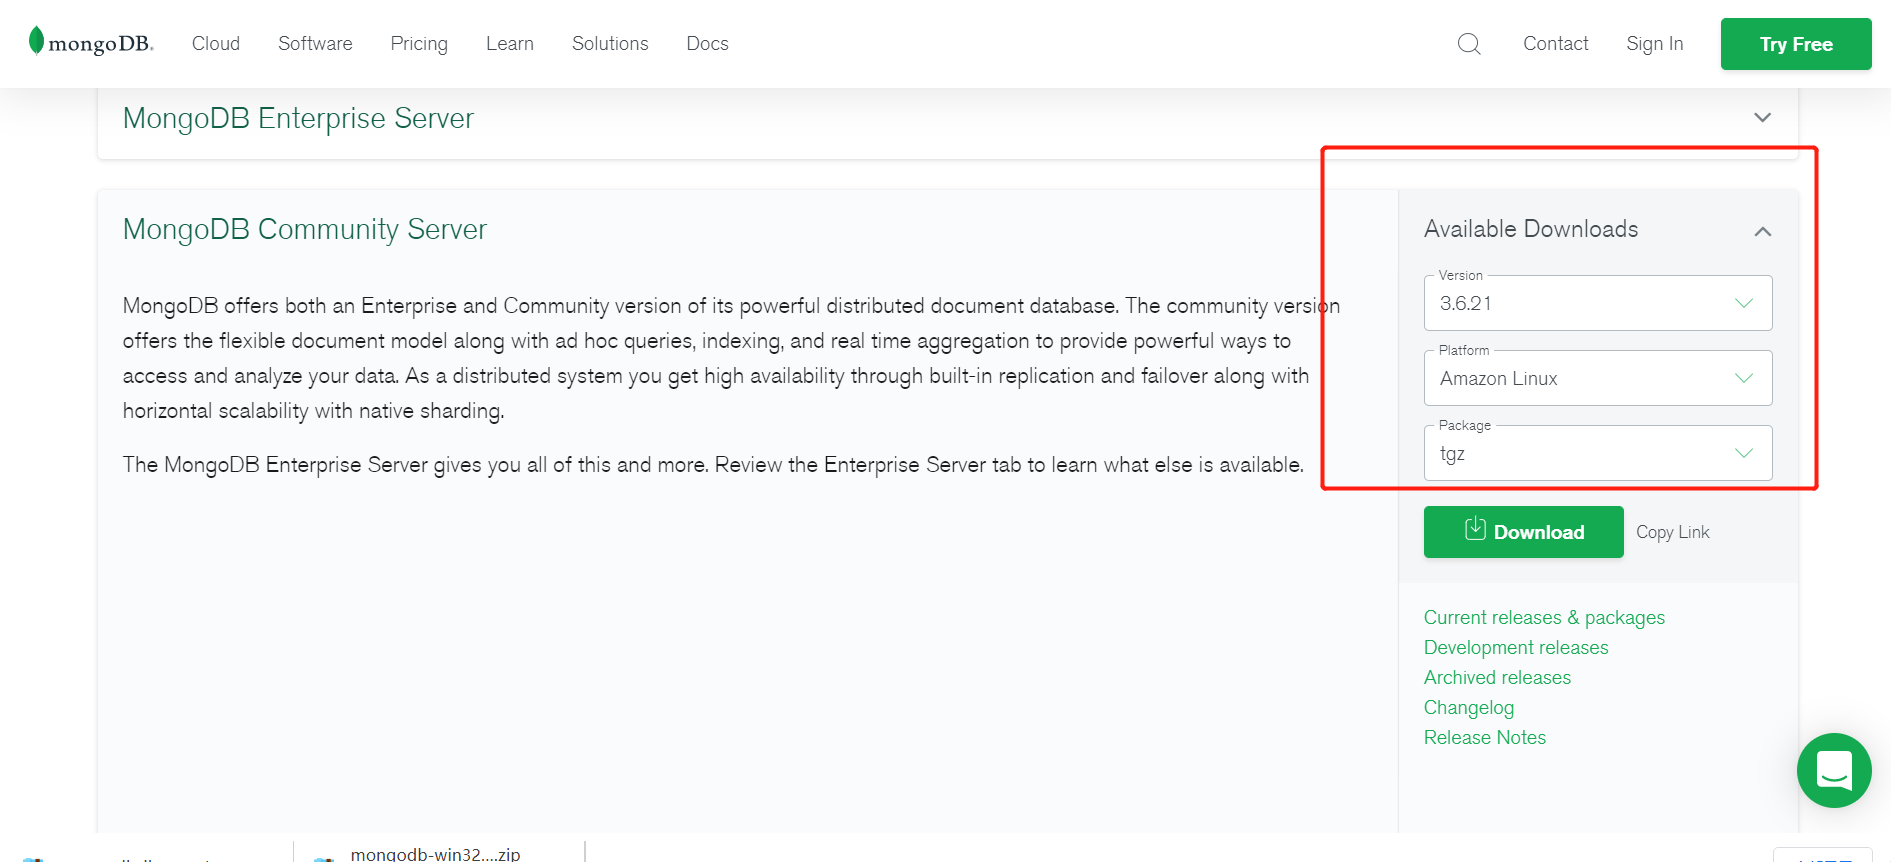Go to the Pricing page
The height and width of the screenshot is (862, 1891).
419,44
